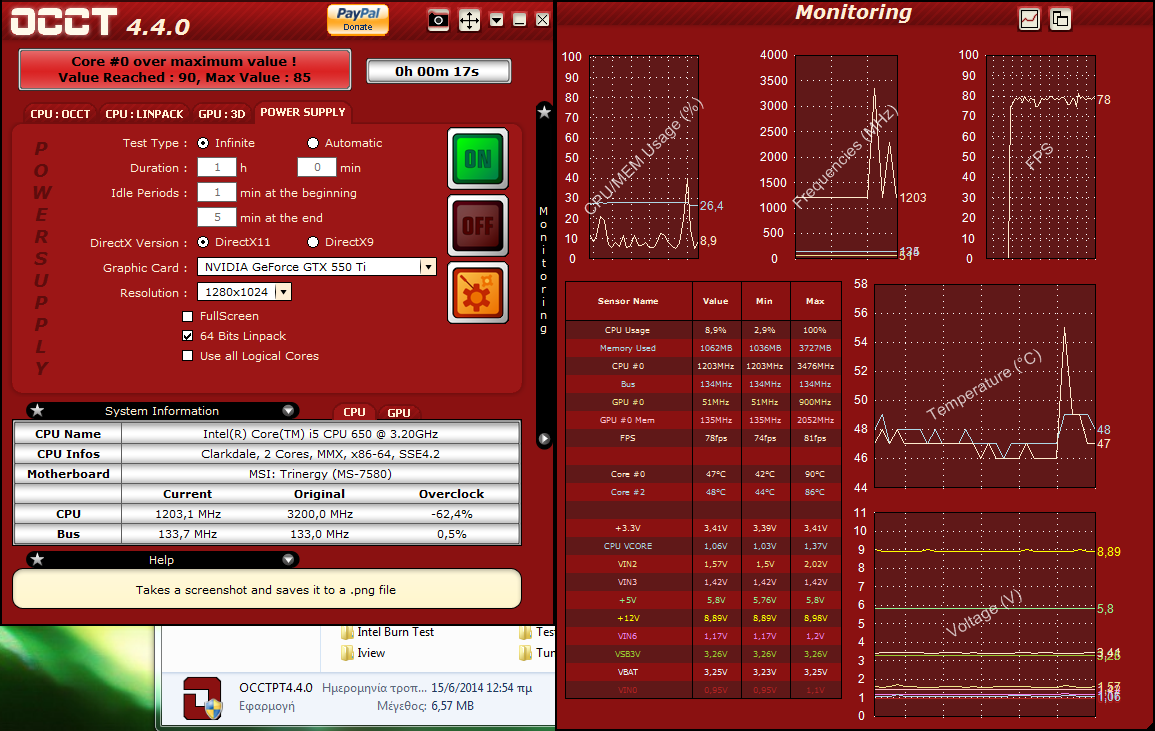
Task: Click the vertical Monitoring sidebar label
Action: (544, 271)
